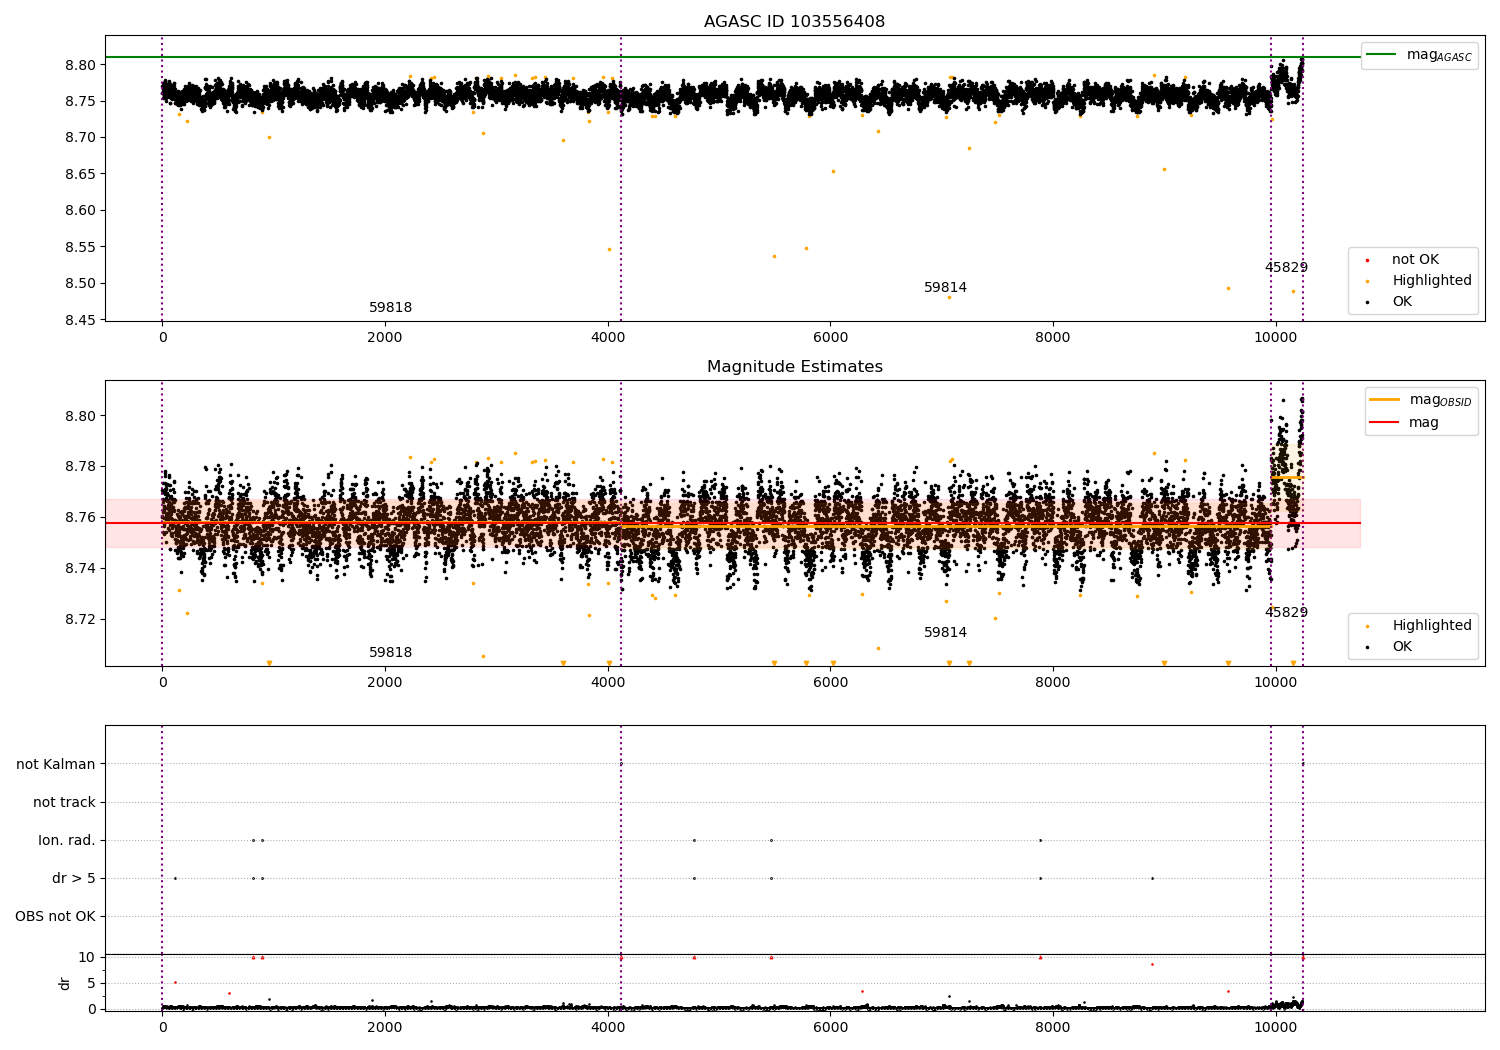Image resolution: width=1500 pixels, height=1050 pixels.
Task: Click the title 'AGASC ID 103556408'
Action: [x=794, y=22]
